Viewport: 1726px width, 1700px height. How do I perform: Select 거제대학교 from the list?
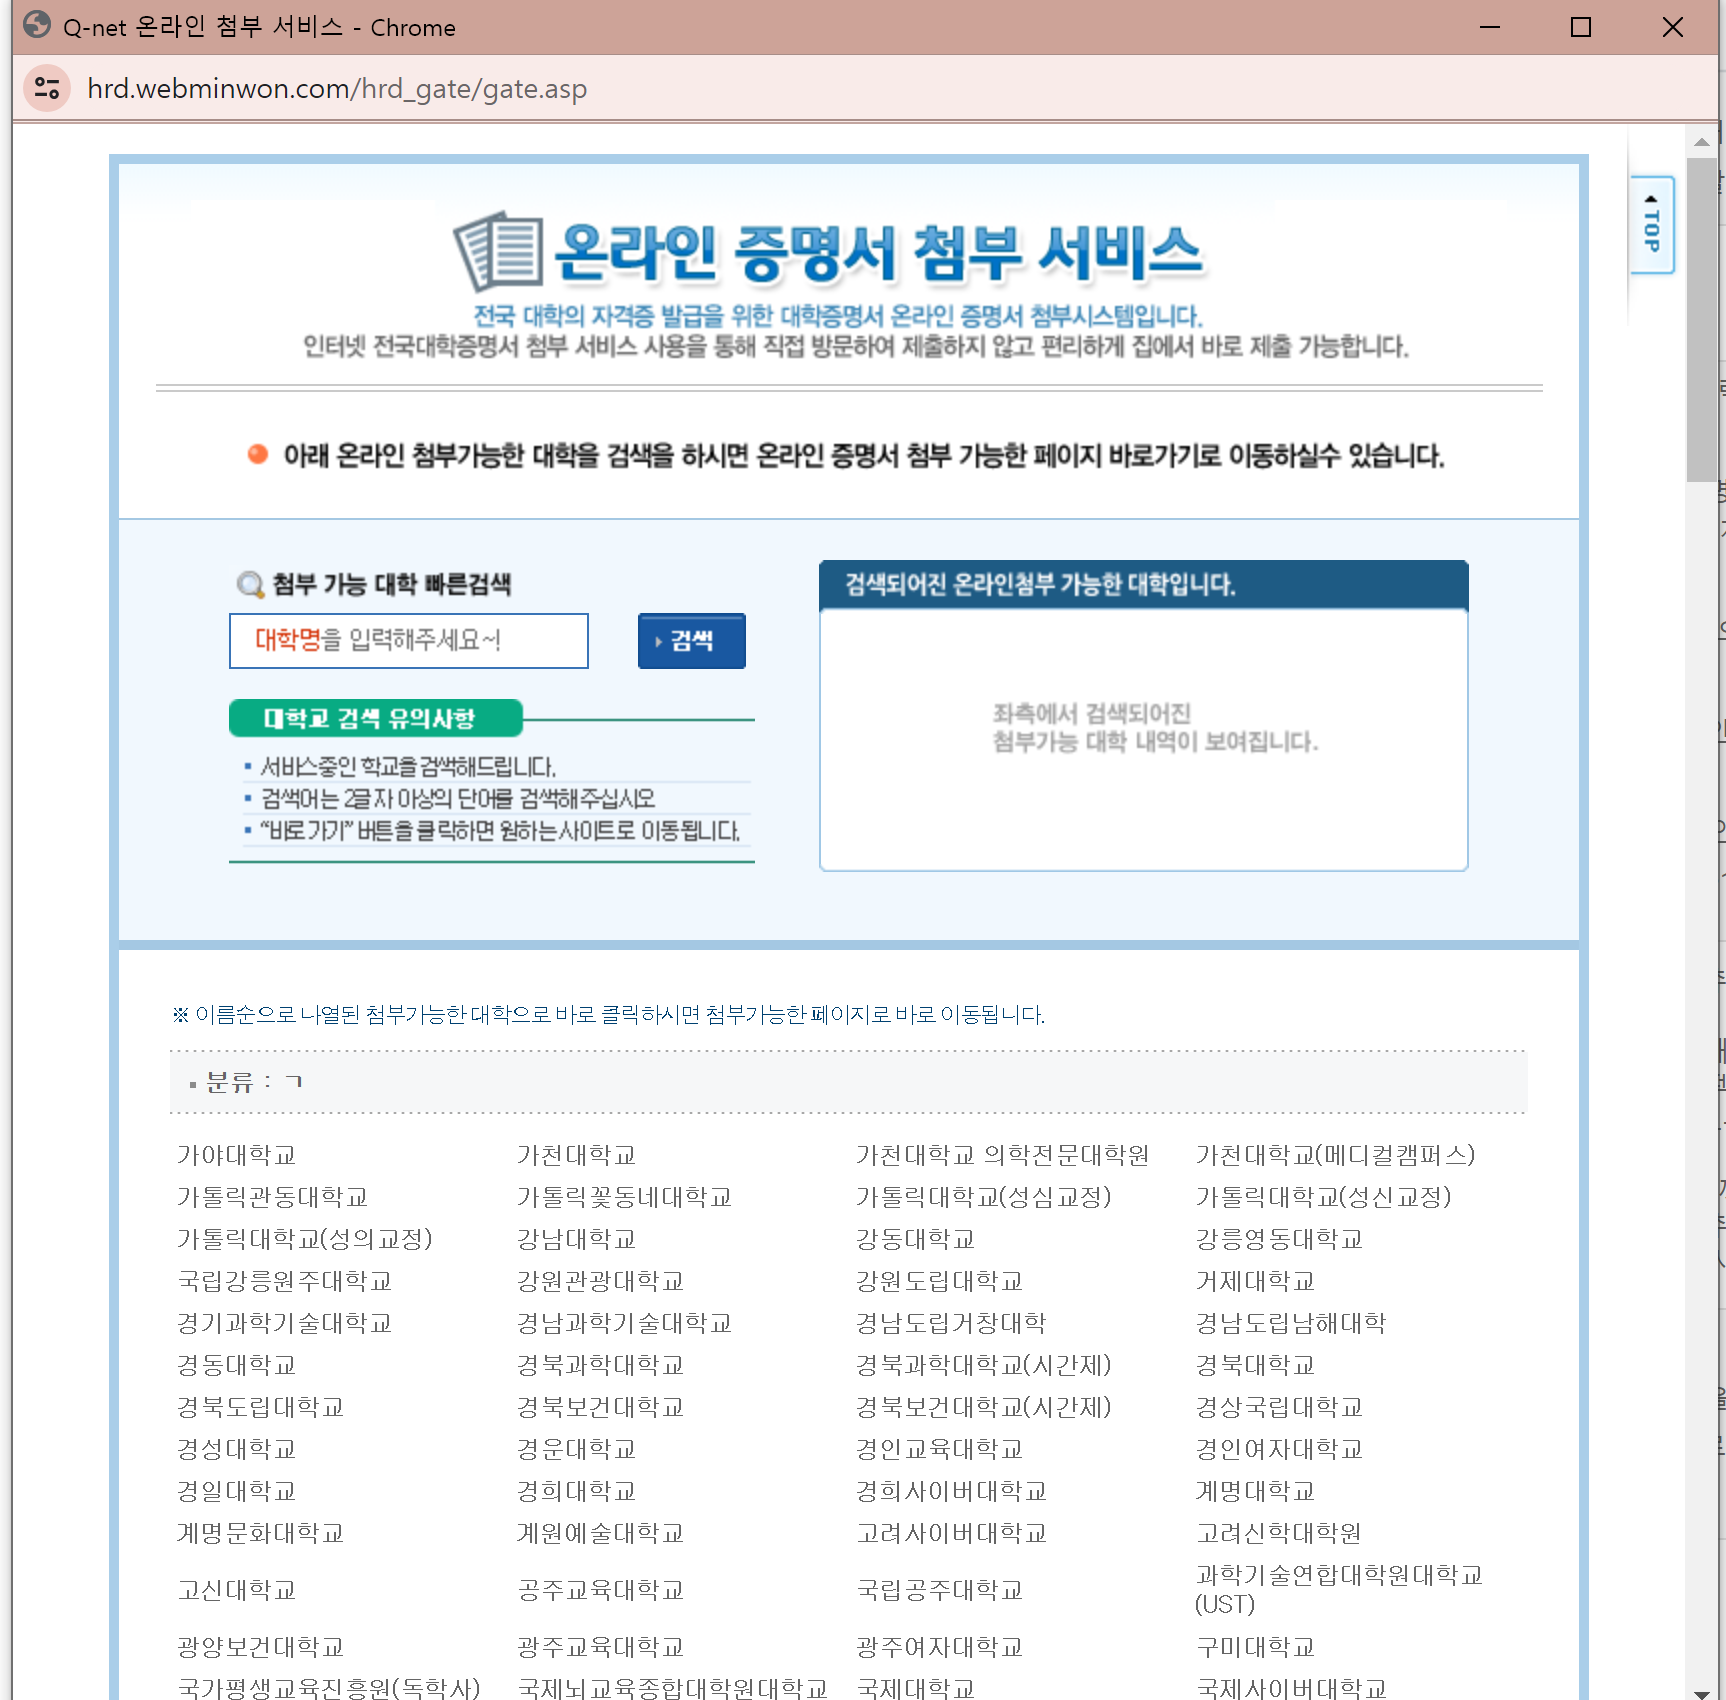point(1256,1281)
